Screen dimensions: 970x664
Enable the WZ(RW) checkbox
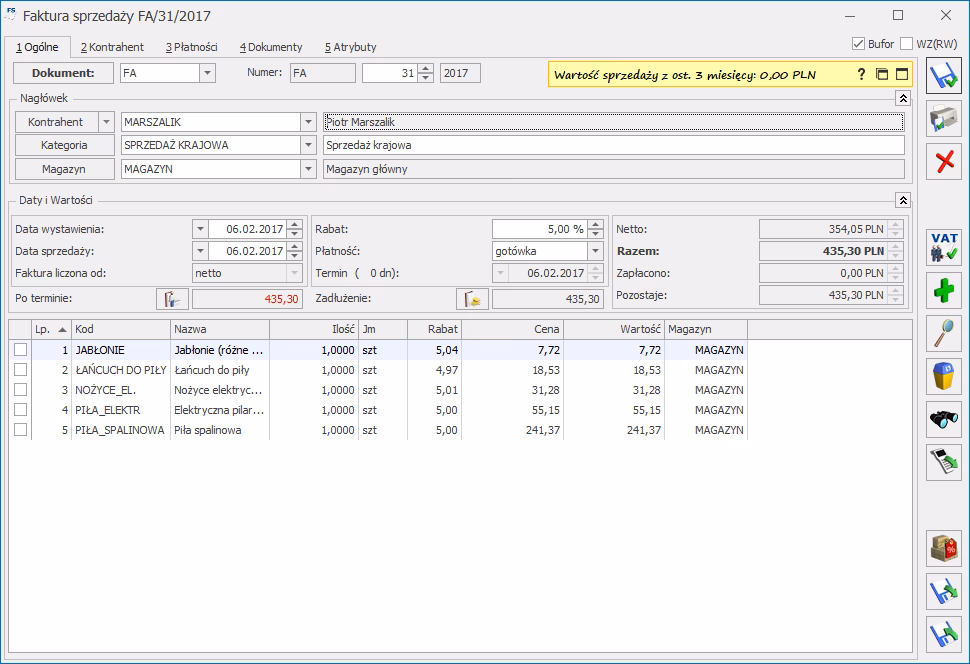(x=906, y=44)
